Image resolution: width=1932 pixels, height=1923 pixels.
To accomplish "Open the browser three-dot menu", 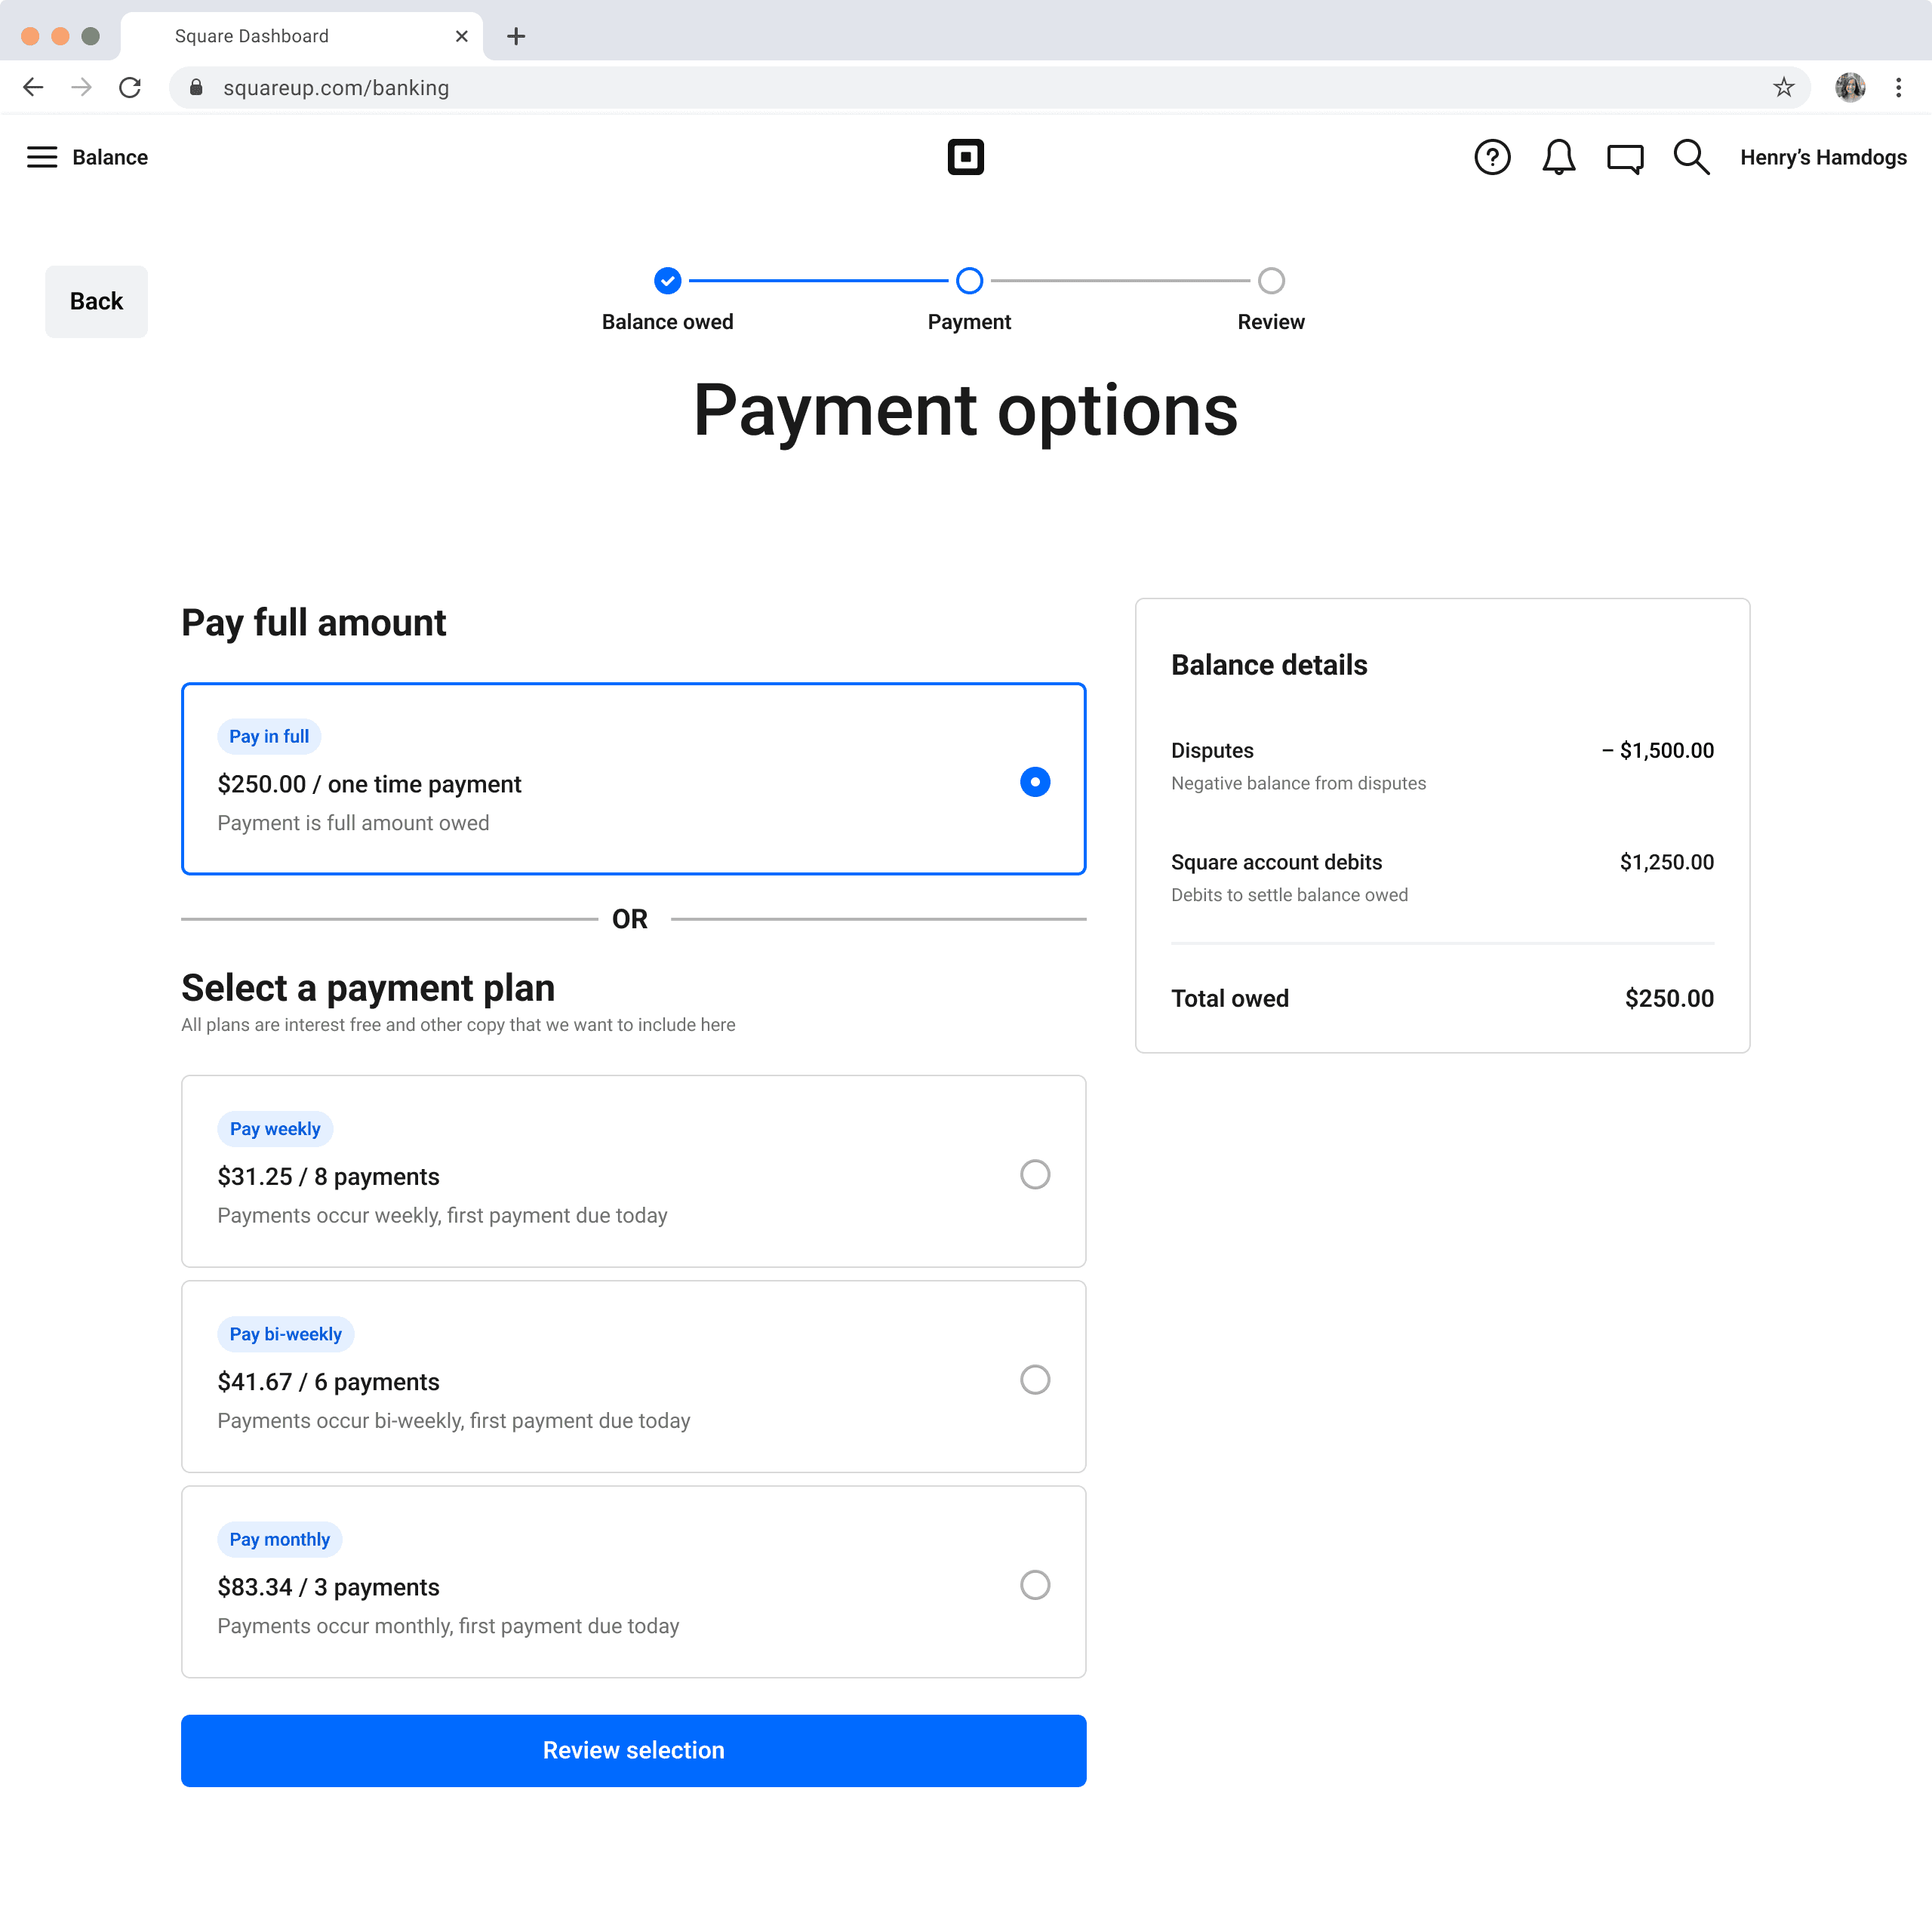I will point(1897,88).
